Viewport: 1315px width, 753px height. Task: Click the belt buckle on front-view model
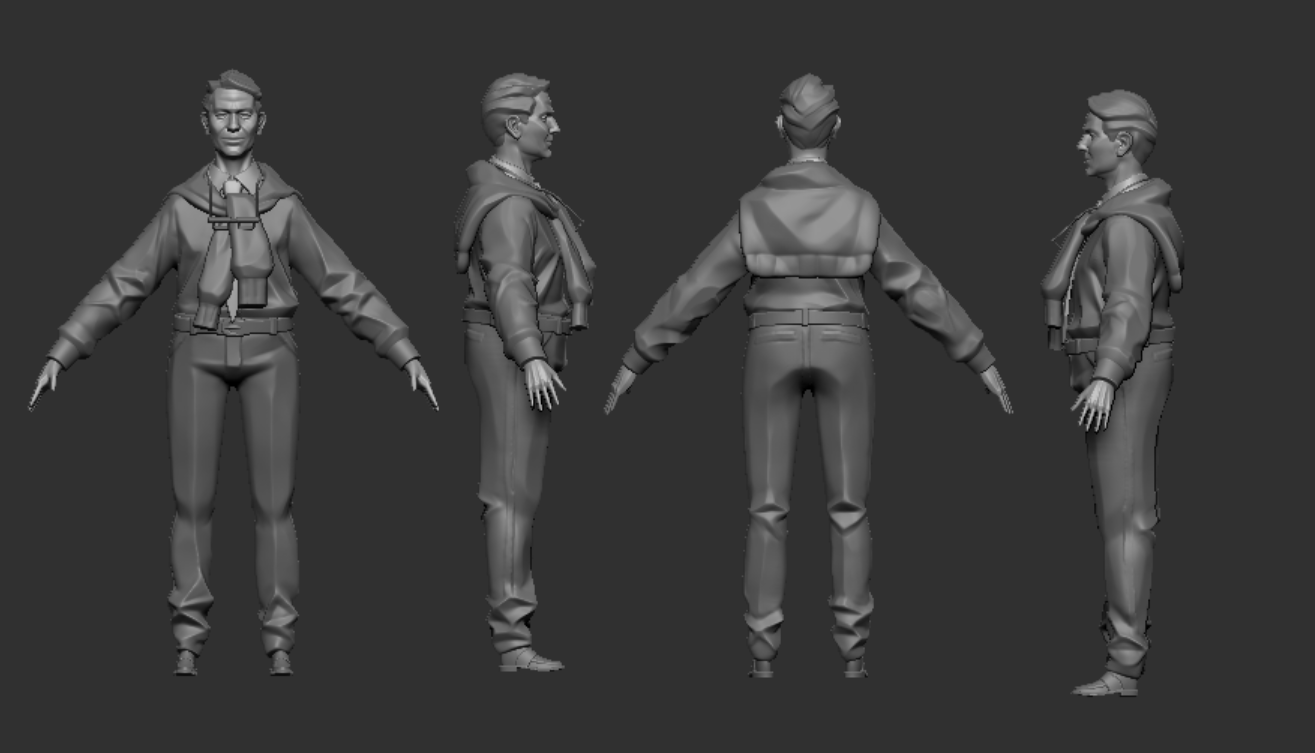[x=232, y=325]
